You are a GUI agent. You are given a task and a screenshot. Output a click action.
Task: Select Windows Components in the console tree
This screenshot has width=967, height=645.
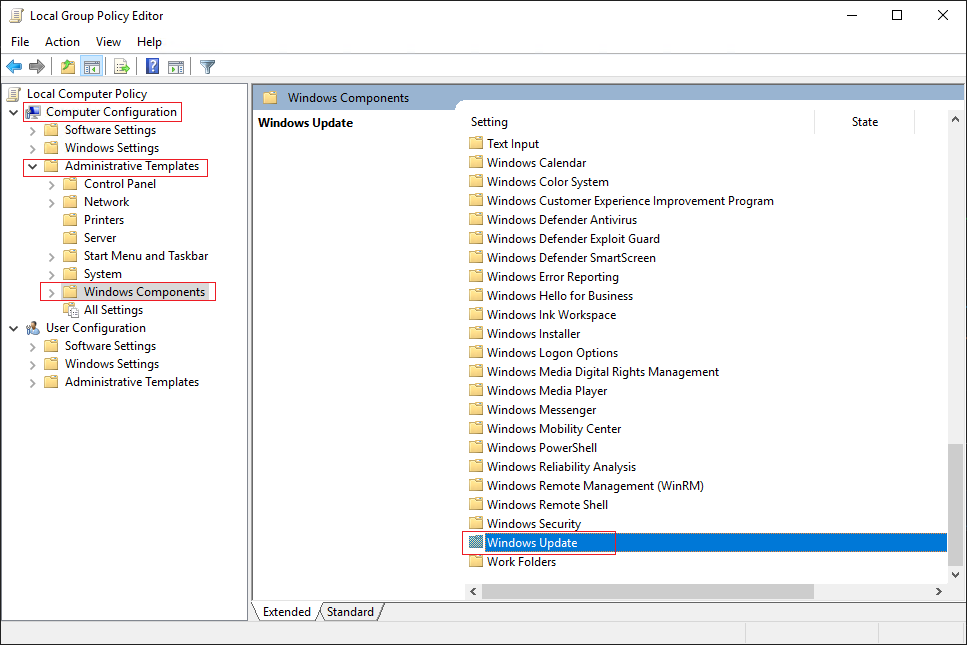coord(144,292)
